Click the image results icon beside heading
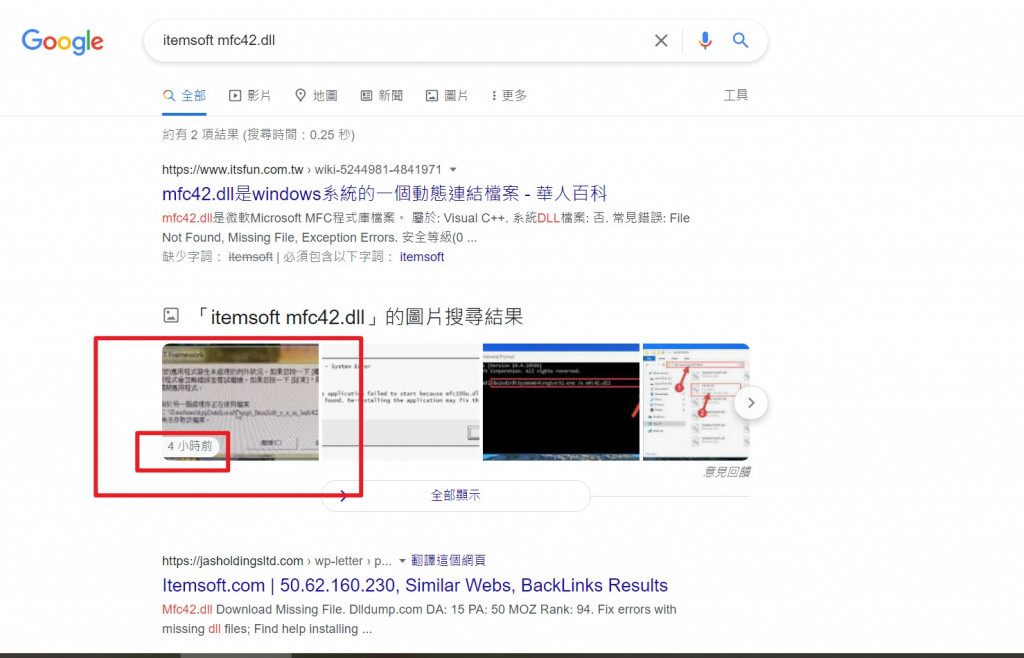 pos(170,316)
